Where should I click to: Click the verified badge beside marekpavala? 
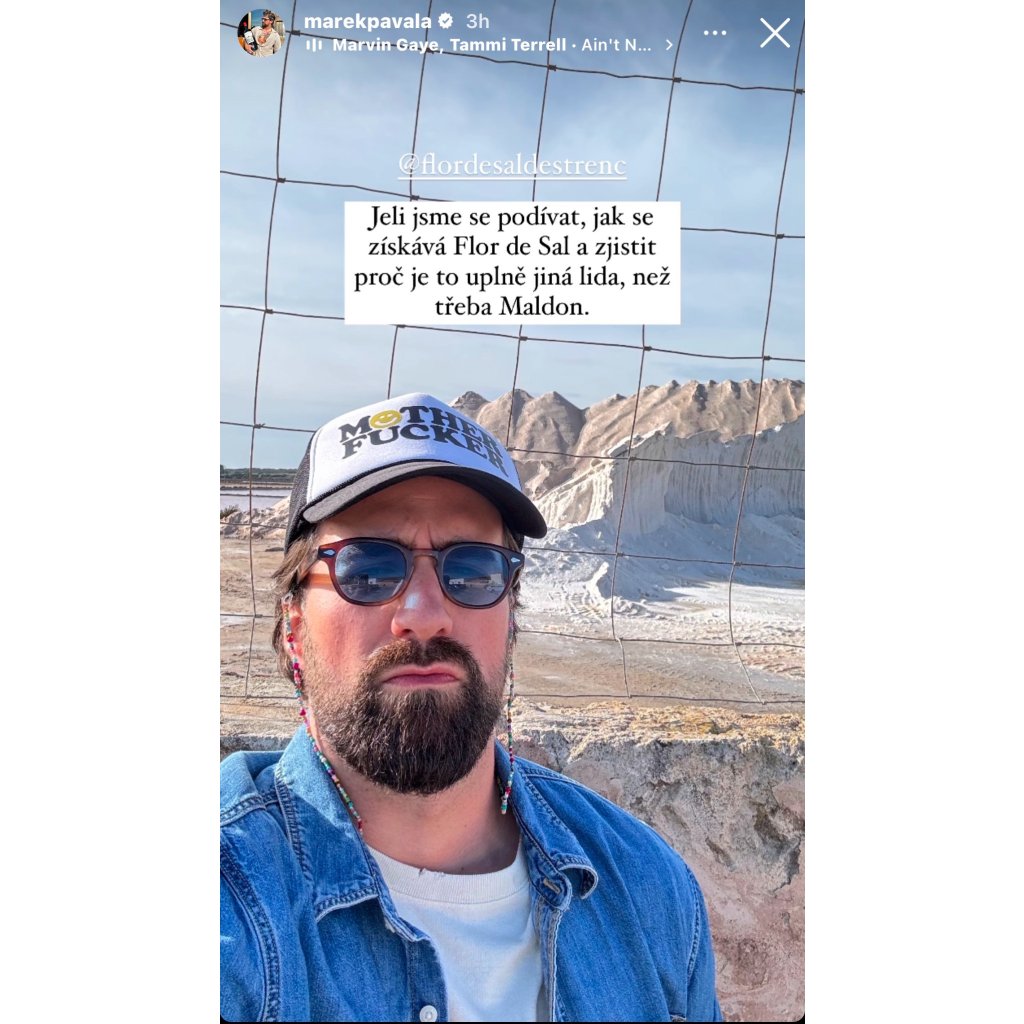click(446, 22)
